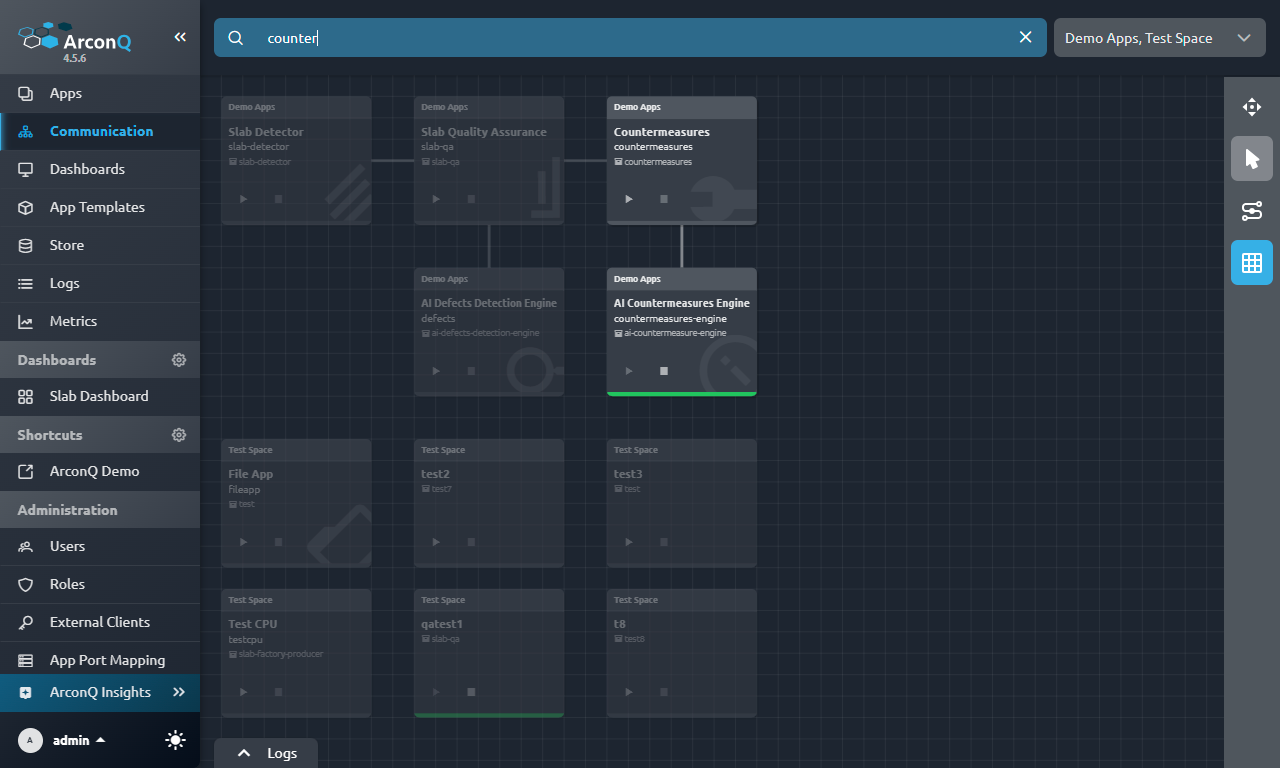Click the Dashboards section gear icon
Screen dimensions: 1280x768
coord(179,360)
